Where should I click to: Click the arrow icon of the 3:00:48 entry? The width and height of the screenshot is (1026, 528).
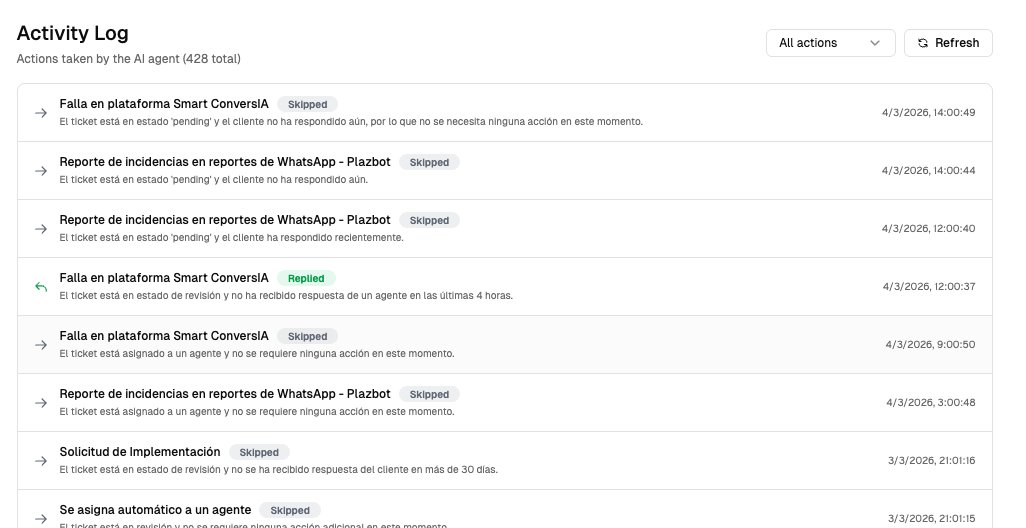[x=41, y=403]
